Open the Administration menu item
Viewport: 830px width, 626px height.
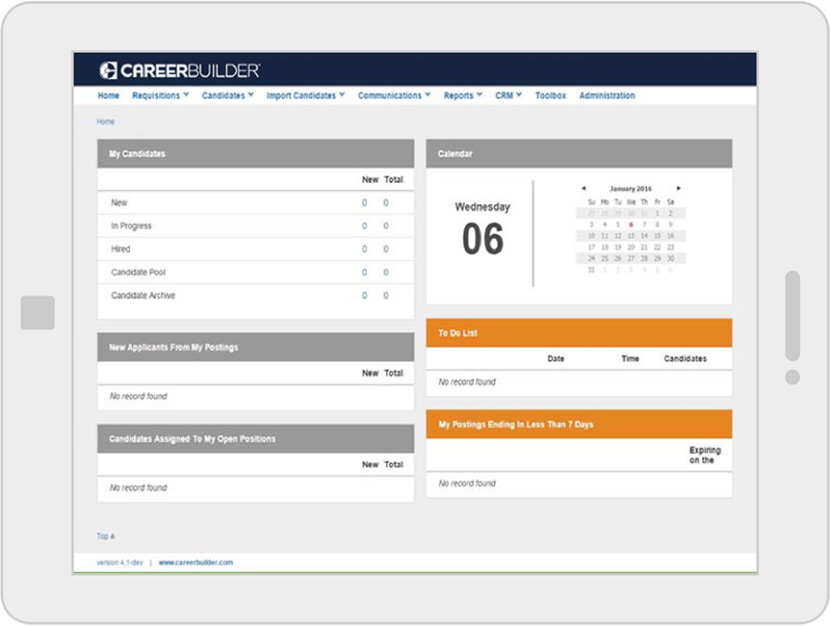607,95
